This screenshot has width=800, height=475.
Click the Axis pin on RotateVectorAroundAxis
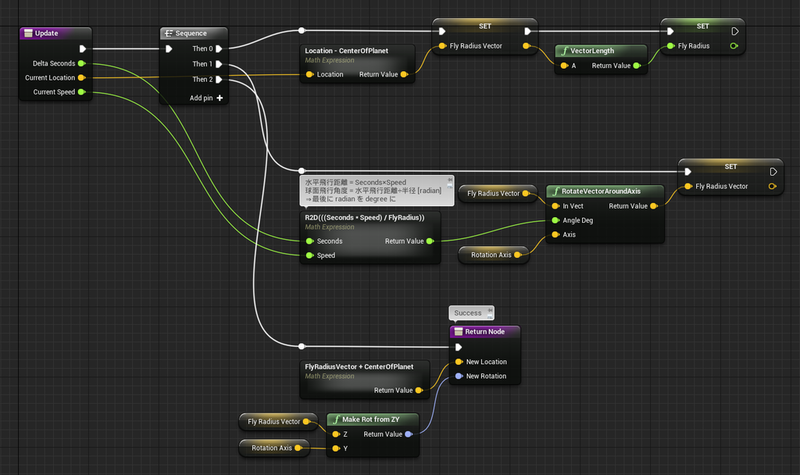[556, 235]
